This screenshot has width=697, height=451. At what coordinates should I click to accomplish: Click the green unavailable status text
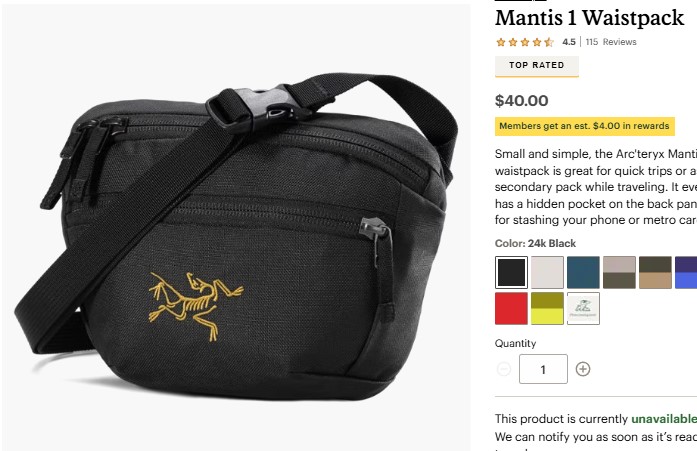click(664, 419)
